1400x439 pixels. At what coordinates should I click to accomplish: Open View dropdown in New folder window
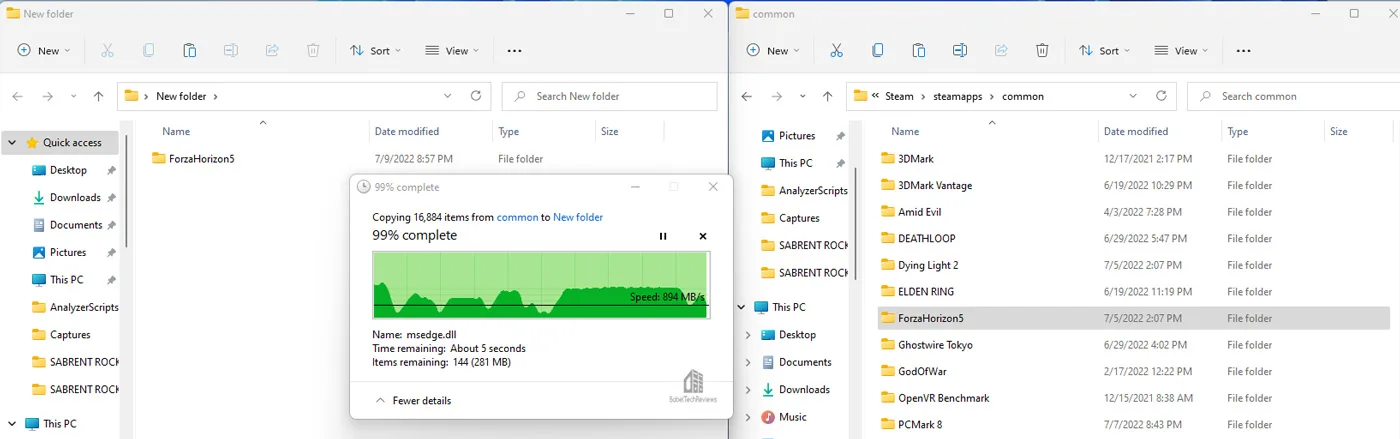[452, 50]
